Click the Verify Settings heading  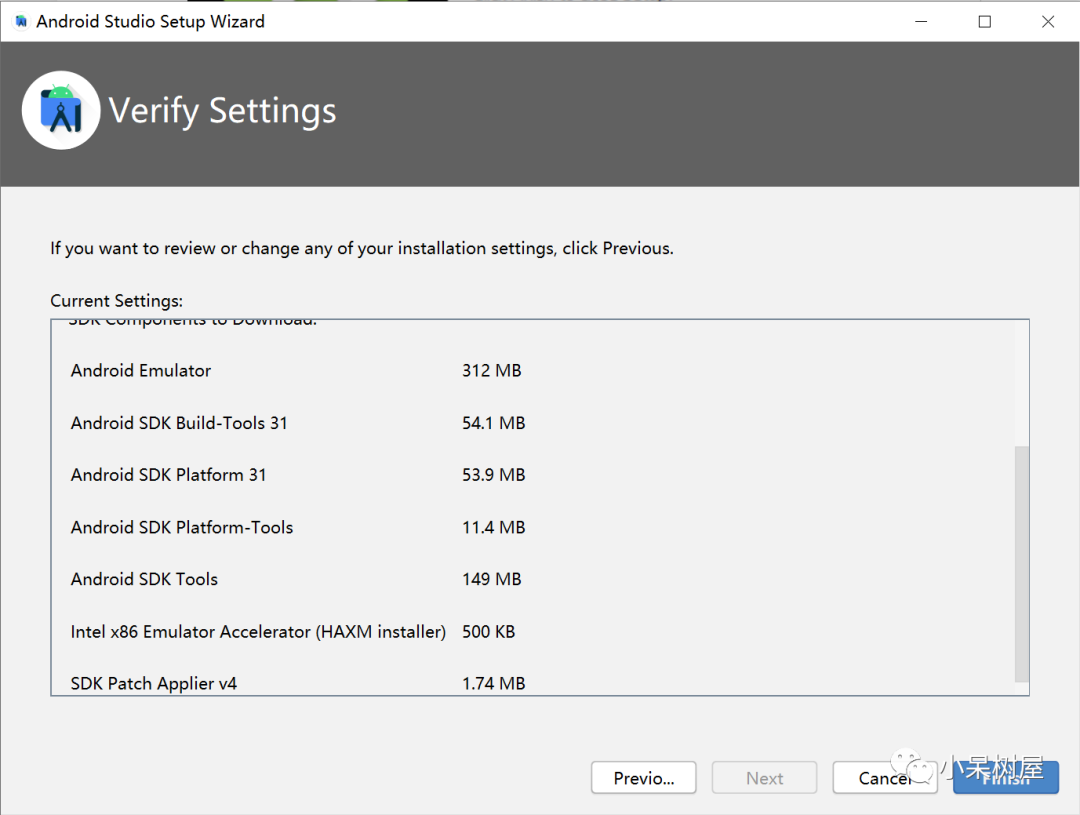222,111
